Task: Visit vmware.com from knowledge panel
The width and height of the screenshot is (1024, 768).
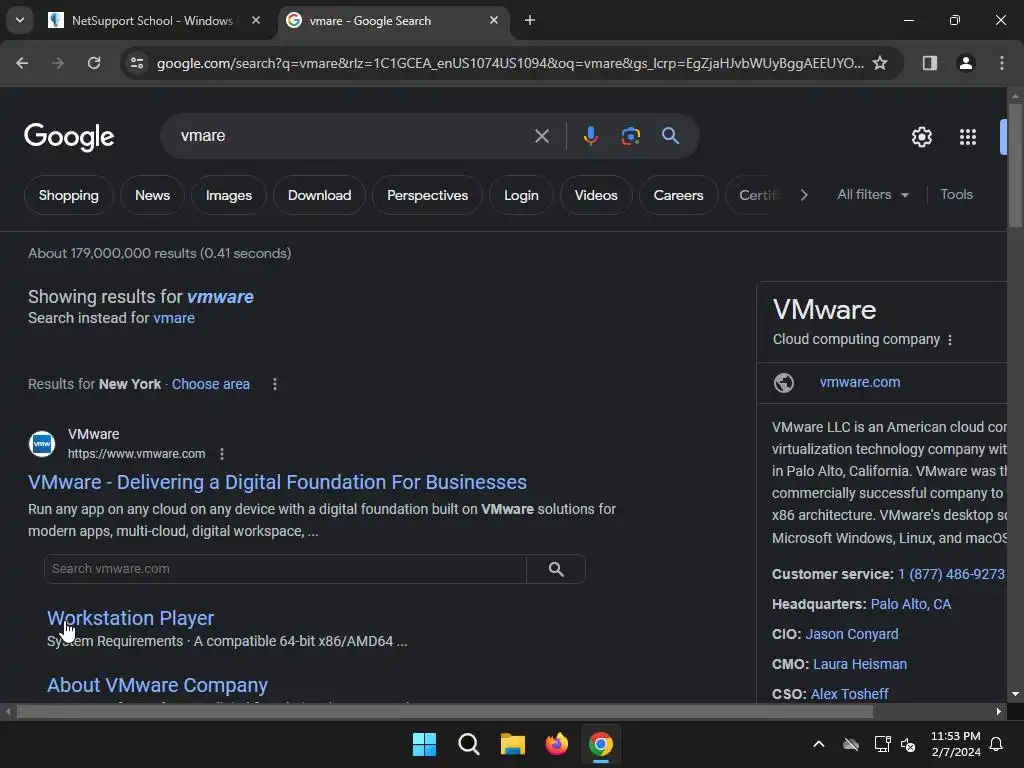Action: (860, 382)
